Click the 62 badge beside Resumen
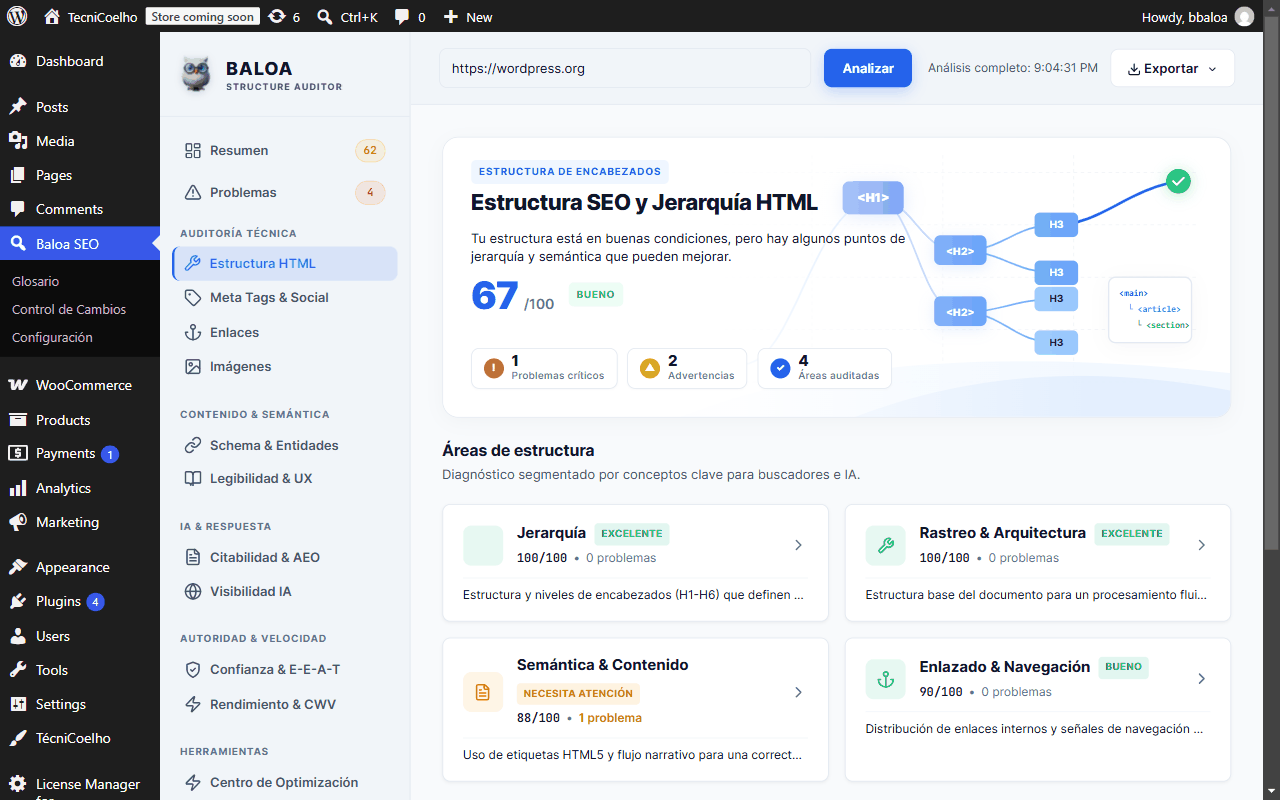Viewport: 1280px width, 800px height. point(370,151)
